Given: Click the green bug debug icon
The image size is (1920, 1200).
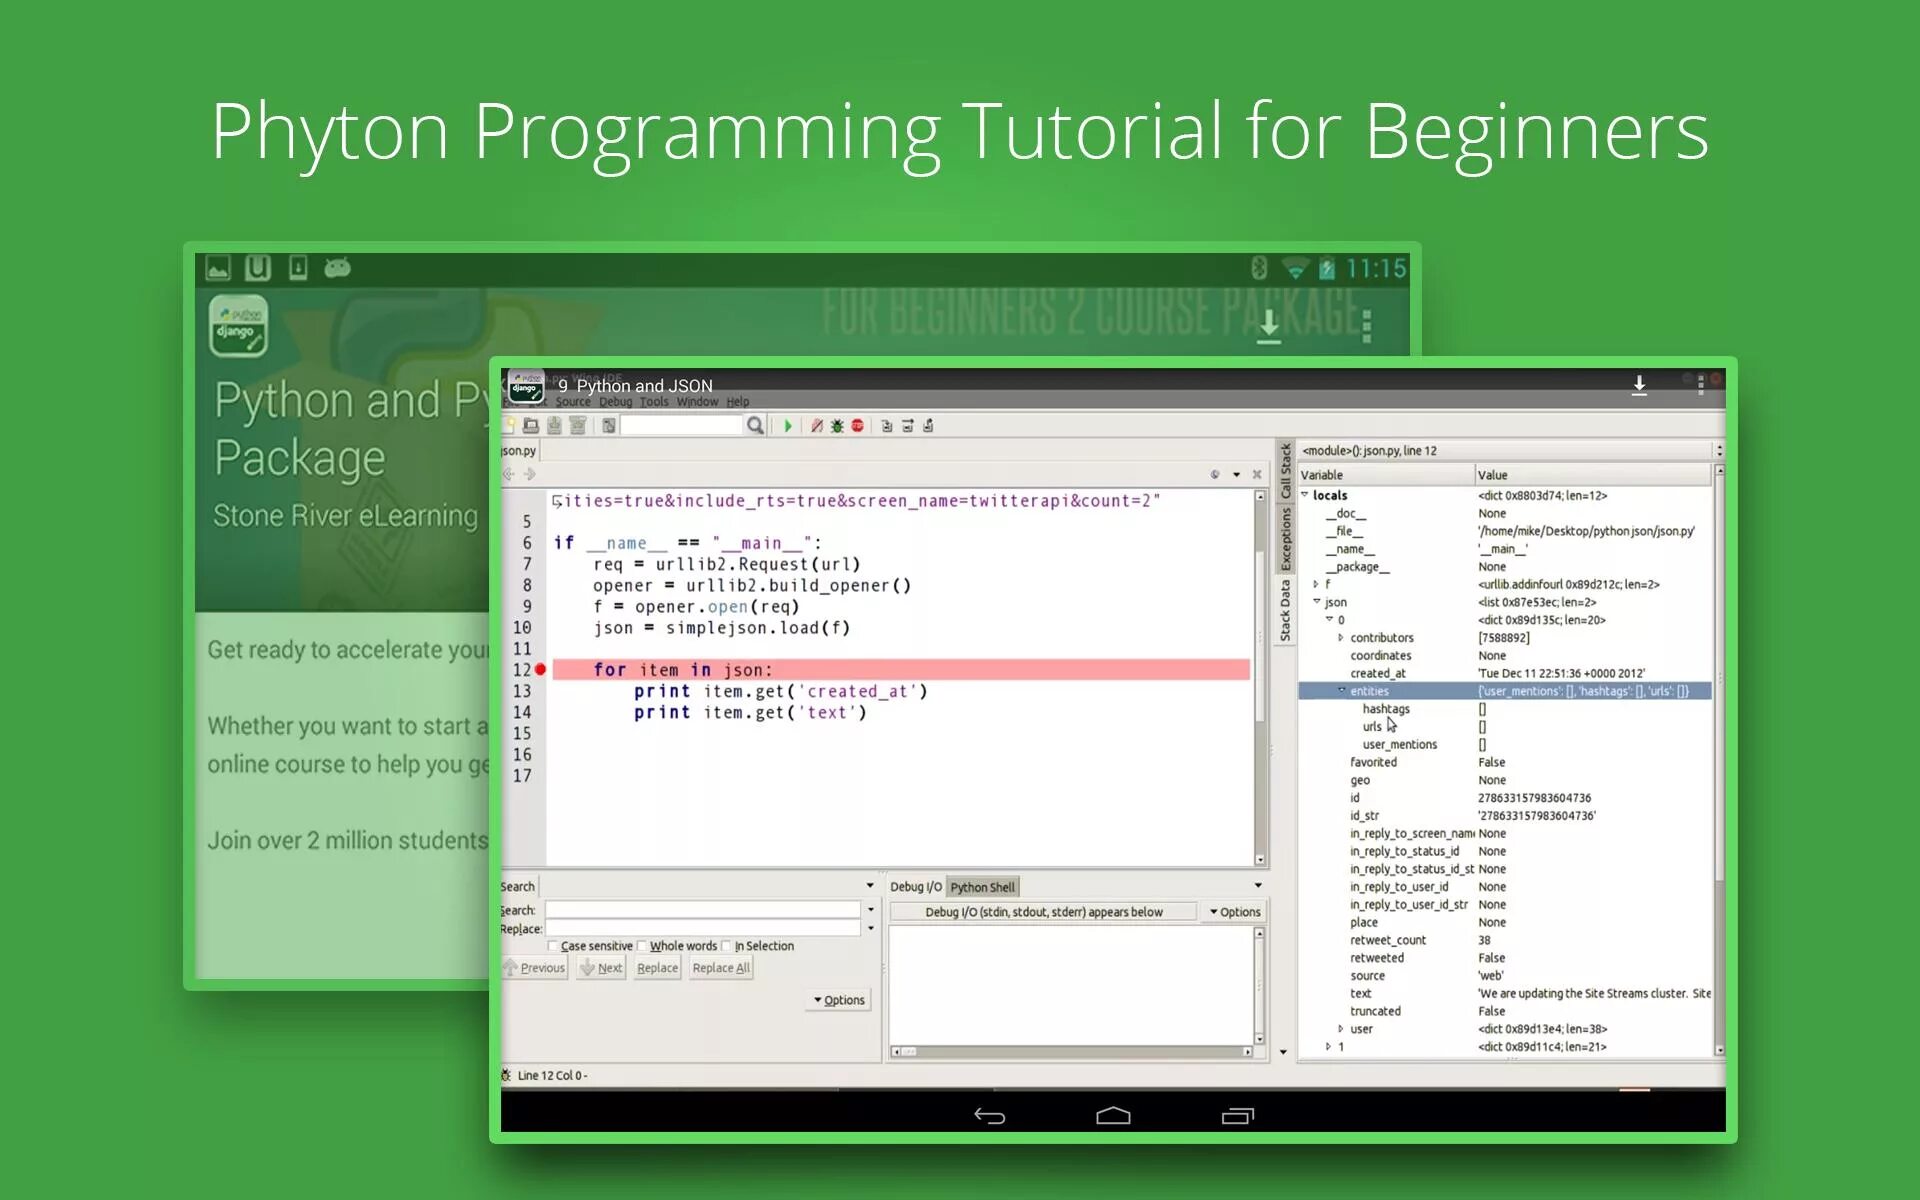Looking at the screenshot, I should [838, 426].
